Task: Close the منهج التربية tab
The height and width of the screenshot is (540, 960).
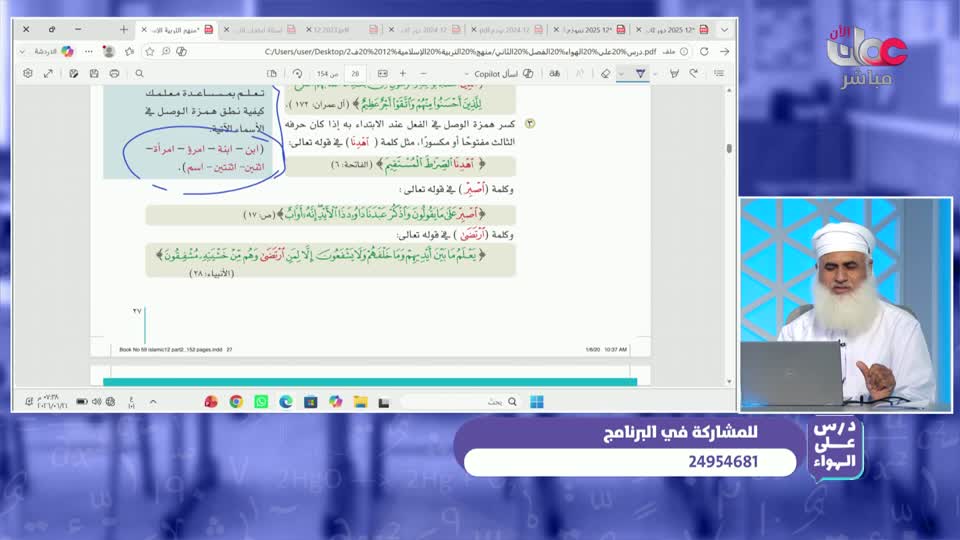Action: tap(144, 29)
